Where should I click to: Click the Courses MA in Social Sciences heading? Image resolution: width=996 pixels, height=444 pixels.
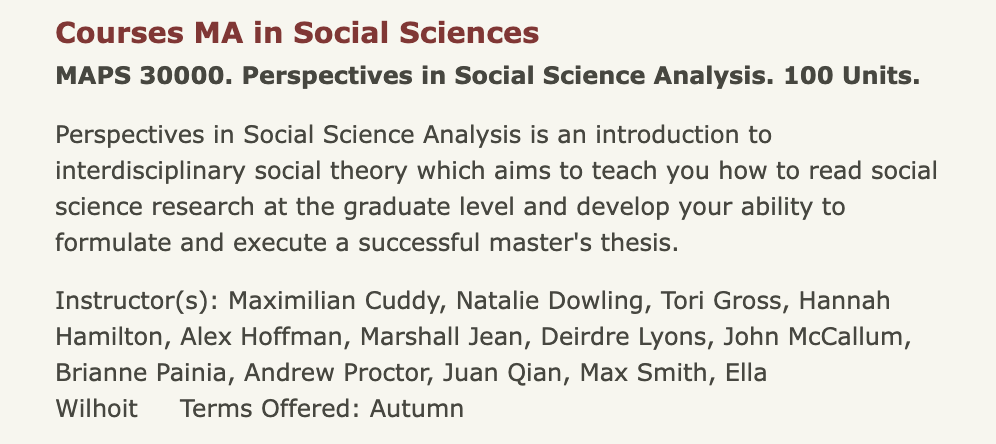click(297, 33)
